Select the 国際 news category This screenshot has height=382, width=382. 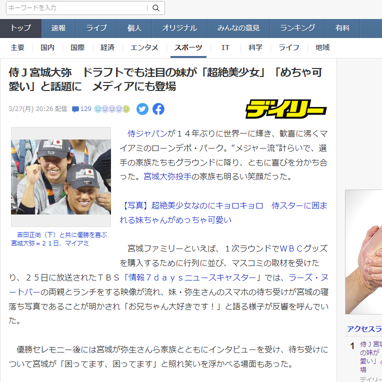tap(77, 48)
